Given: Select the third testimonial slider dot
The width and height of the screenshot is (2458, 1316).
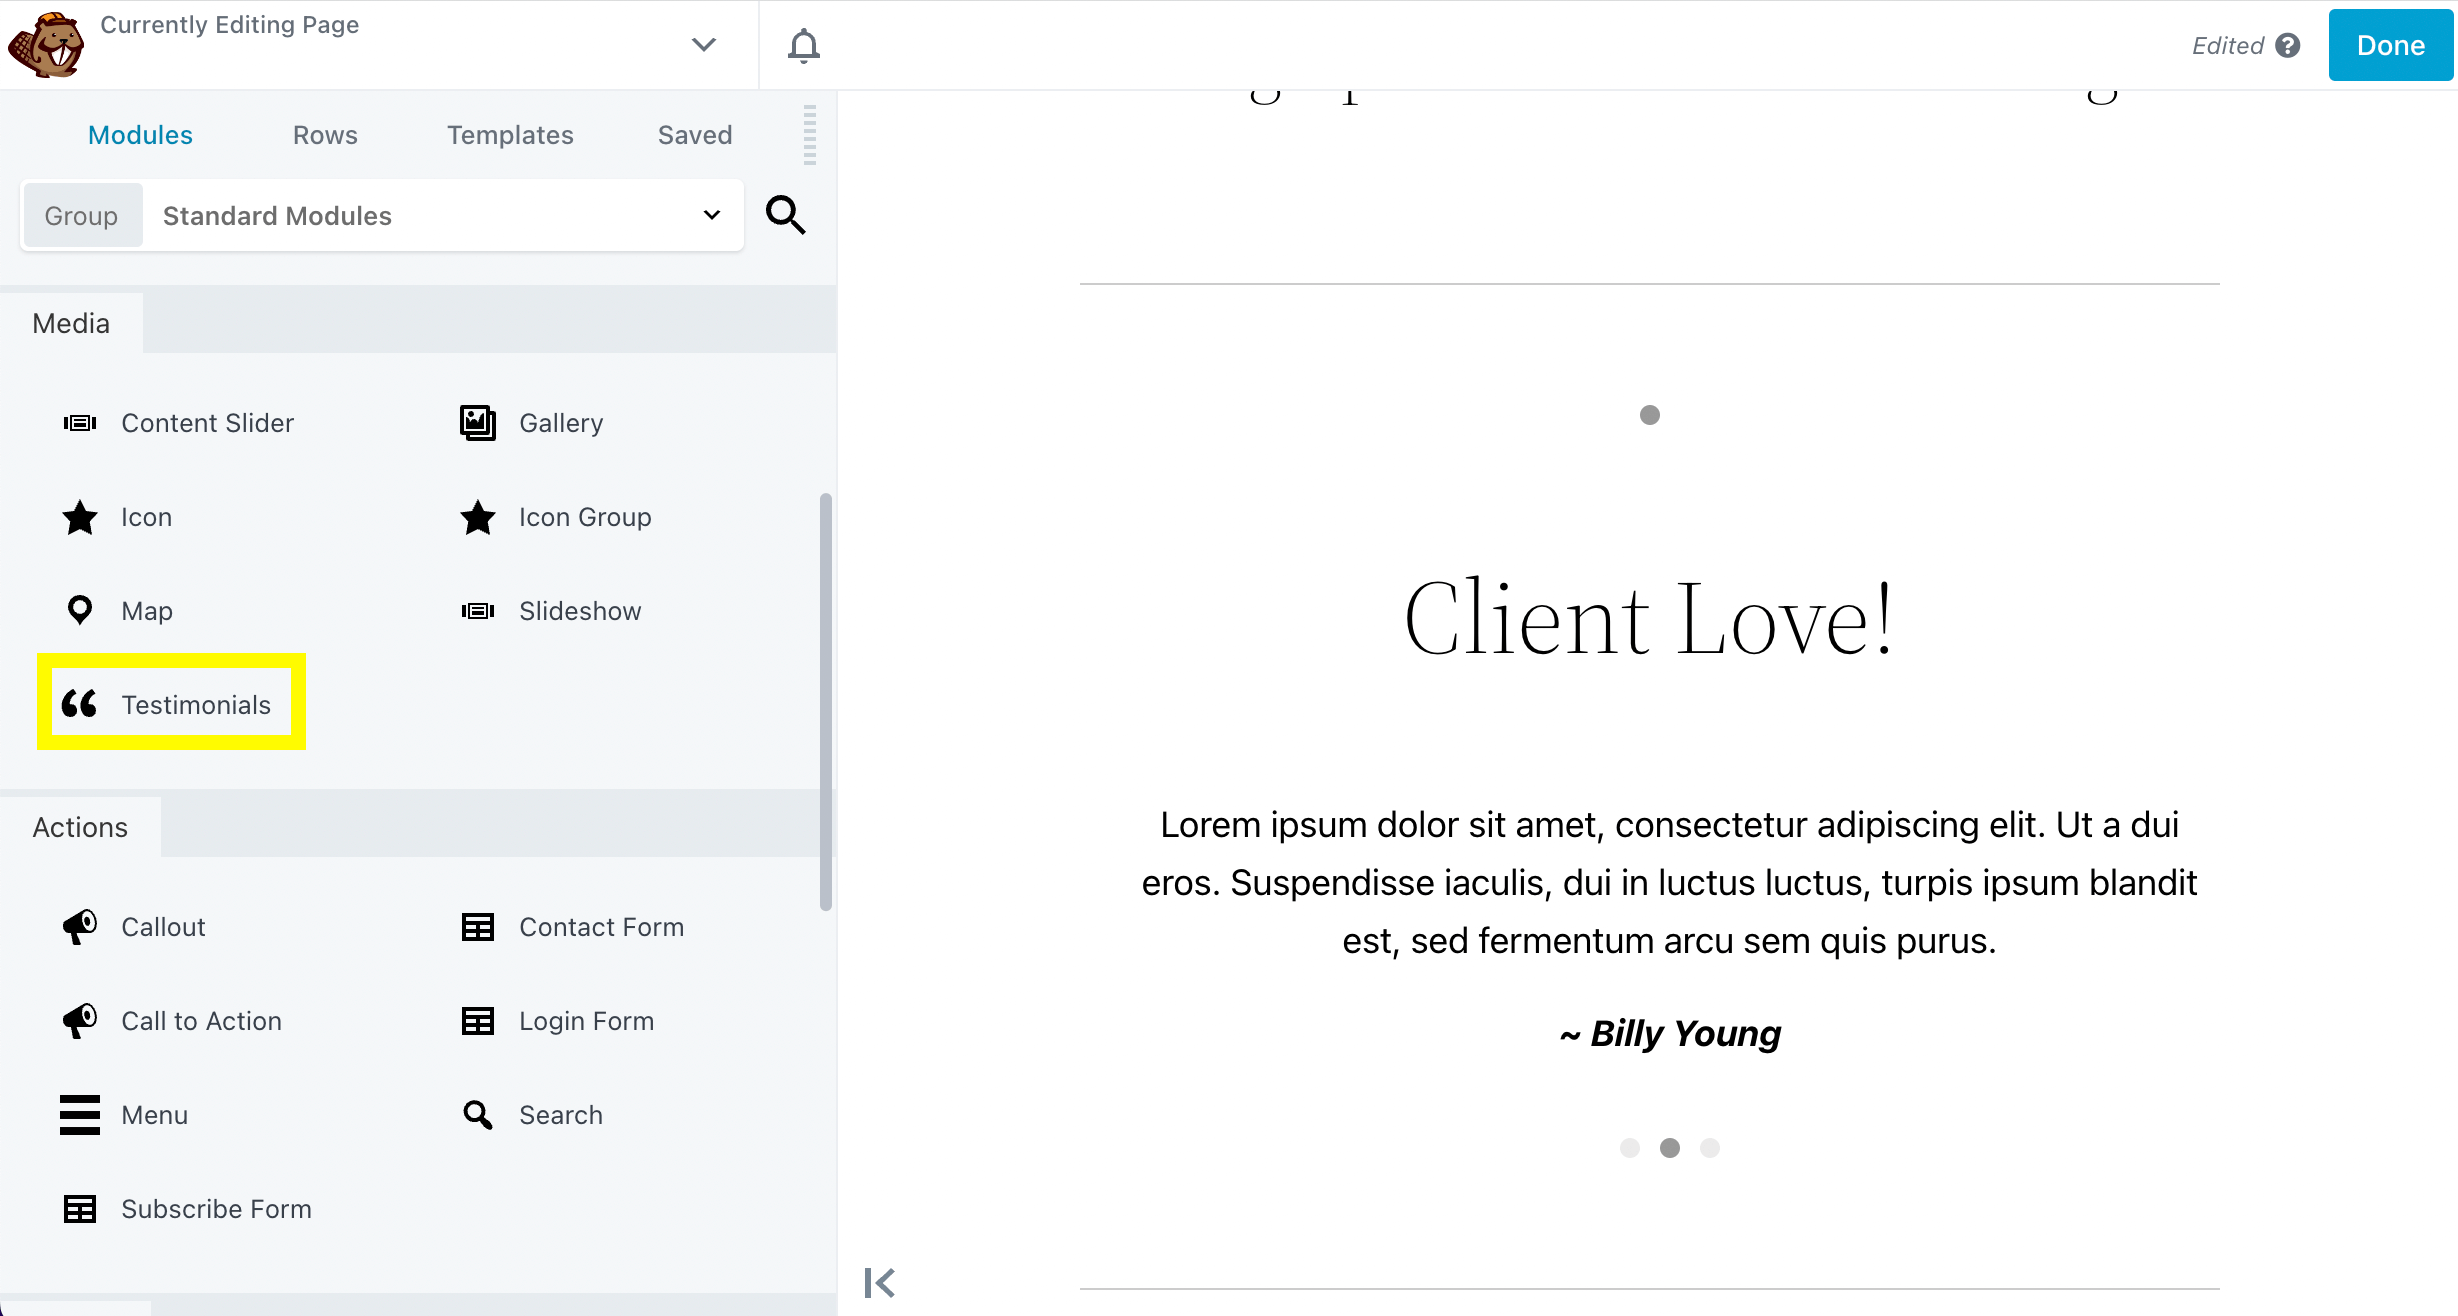Looking at the screenshot, I should tap(1710, 1148).
